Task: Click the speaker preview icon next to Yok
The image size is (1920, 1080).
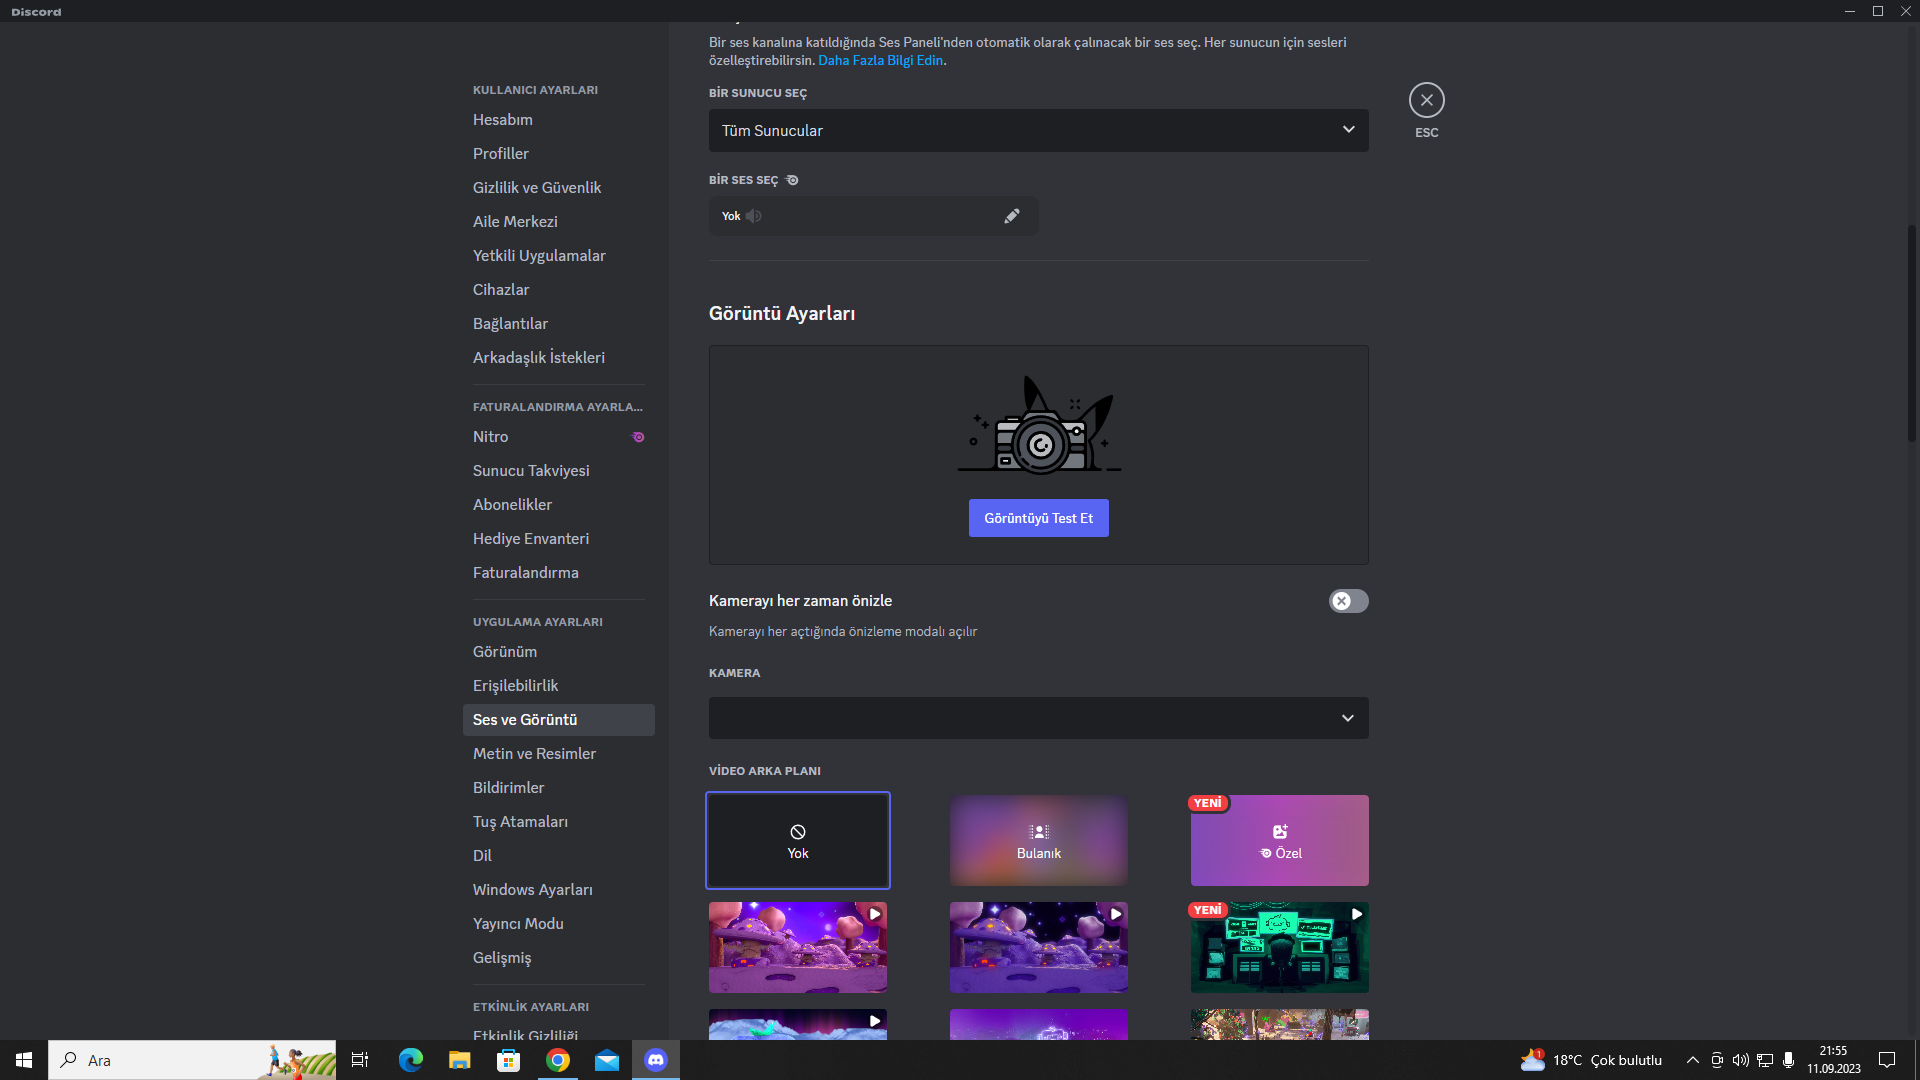Action: click(x=754, y=216)
